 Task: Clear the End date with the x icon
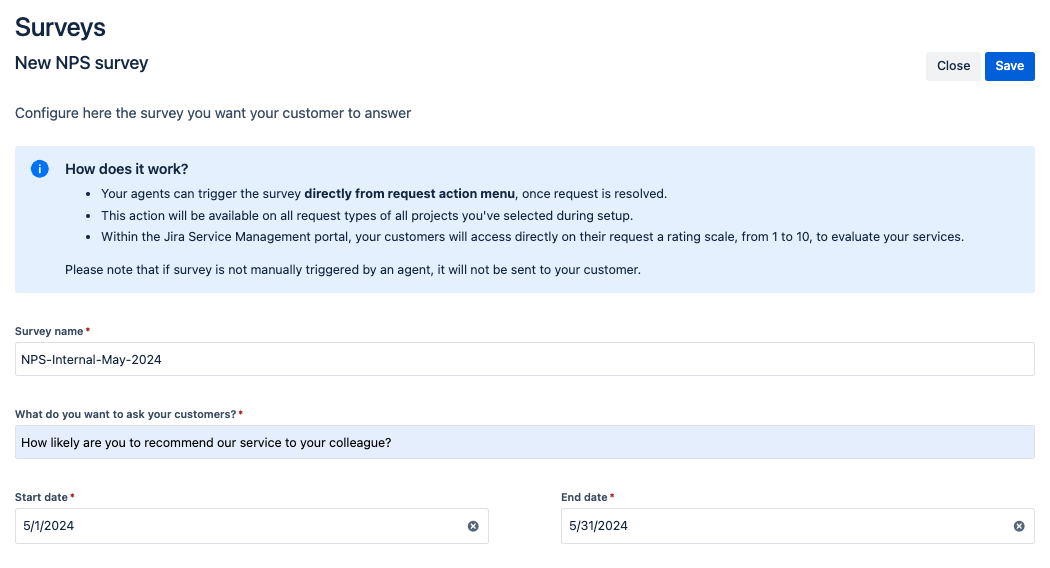[1019, 526]
